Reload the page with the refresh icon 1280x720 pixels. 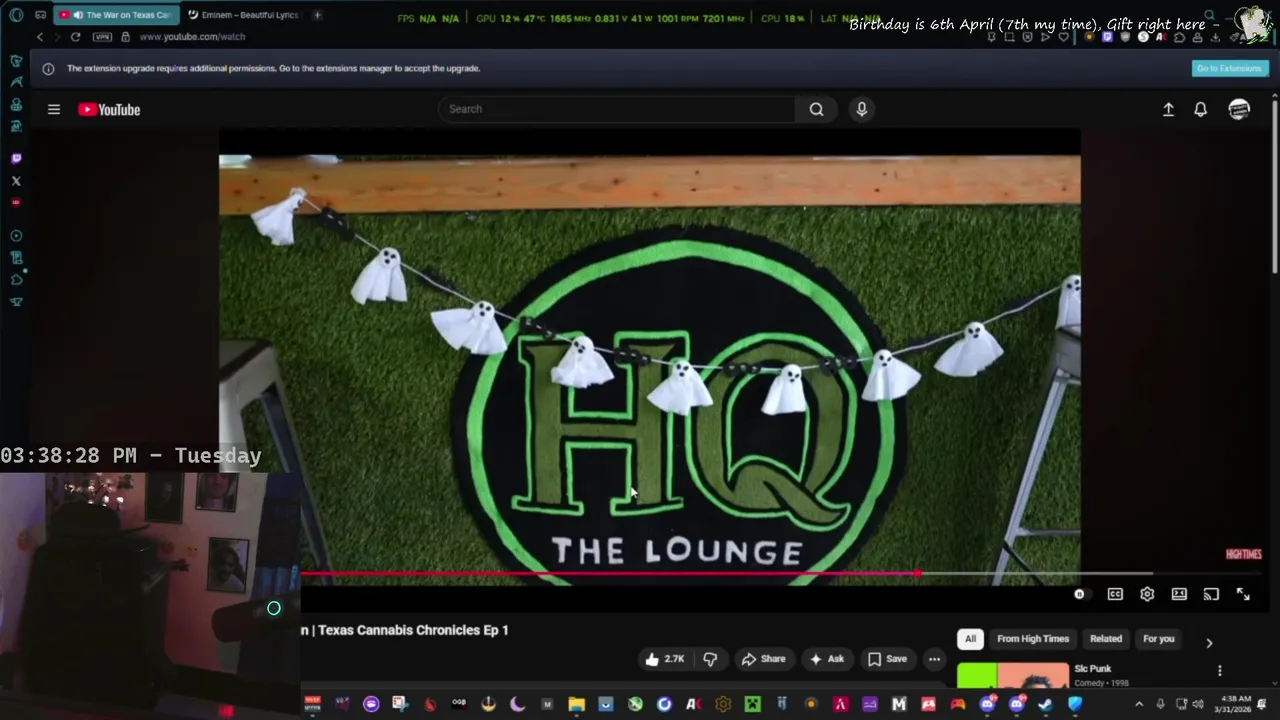coord(75,37)
